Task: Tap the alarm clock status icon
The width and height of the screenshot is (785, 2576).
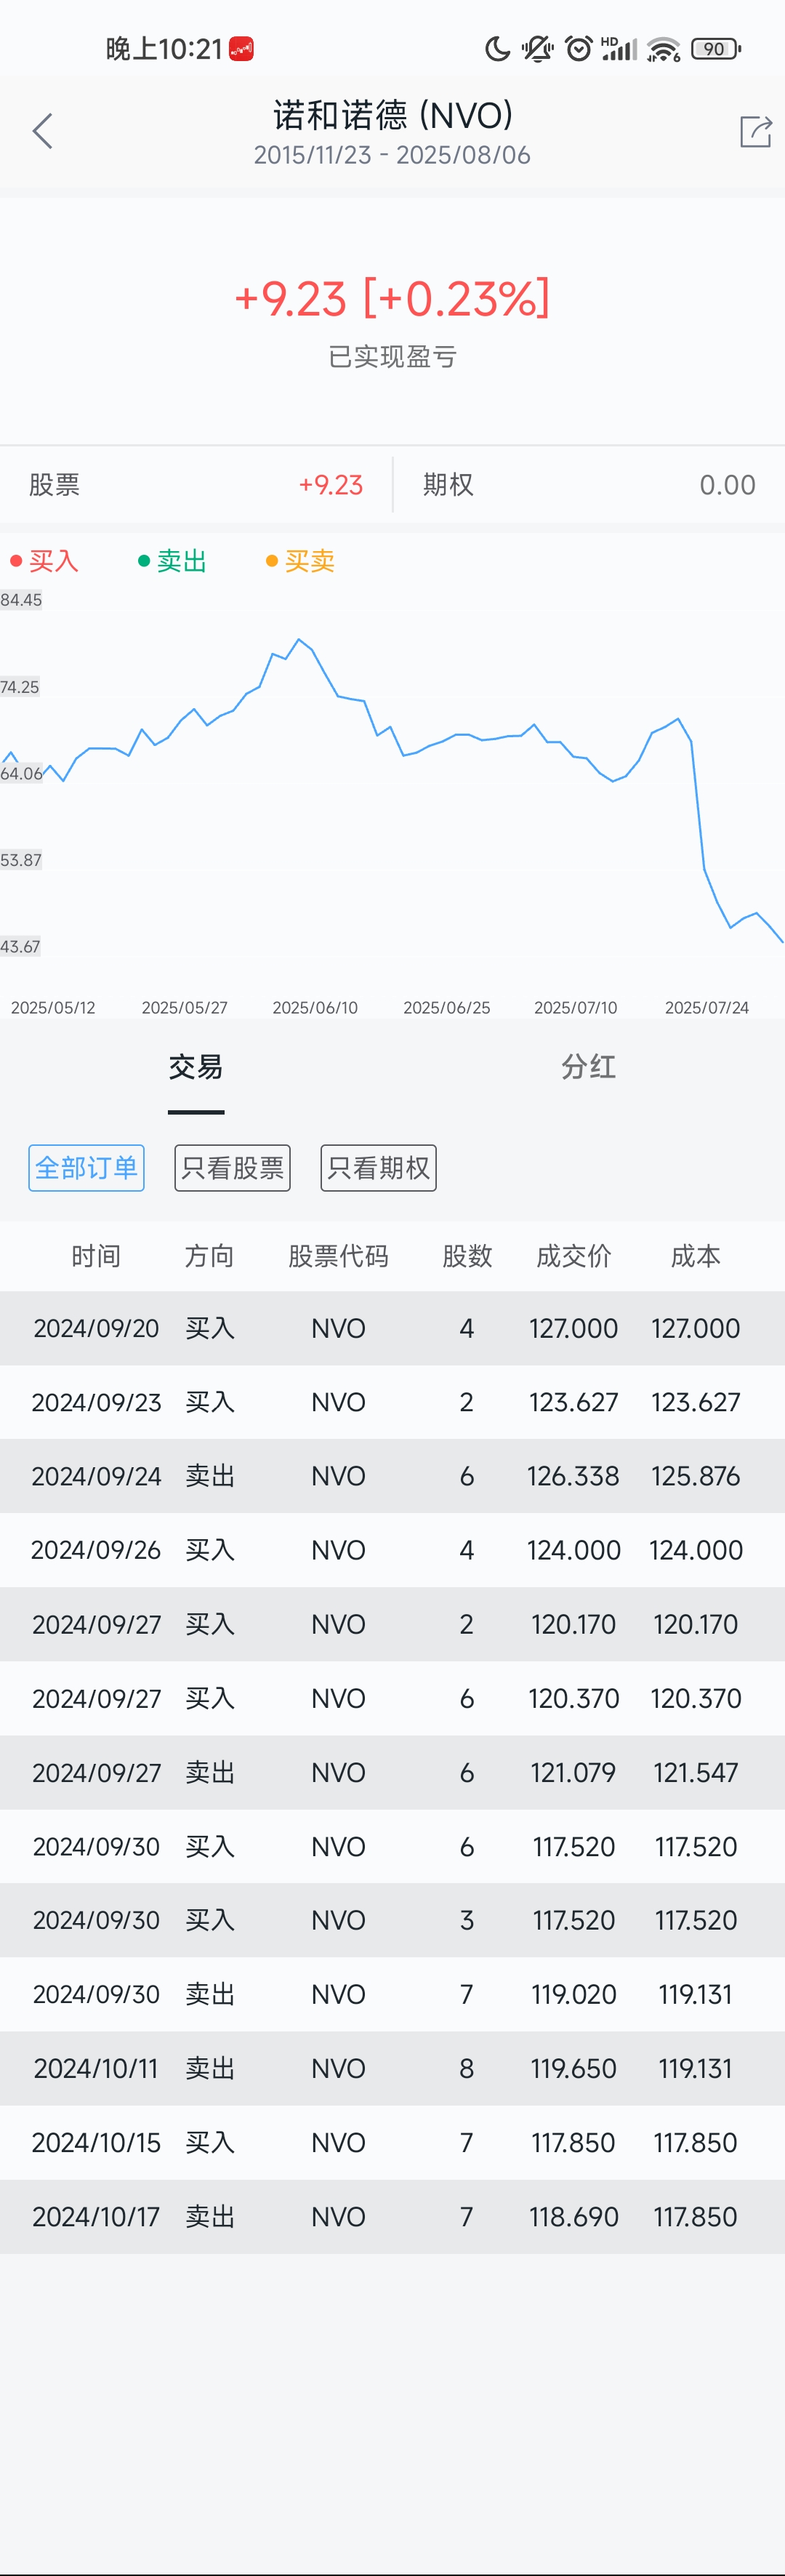Action: [578, 48]
